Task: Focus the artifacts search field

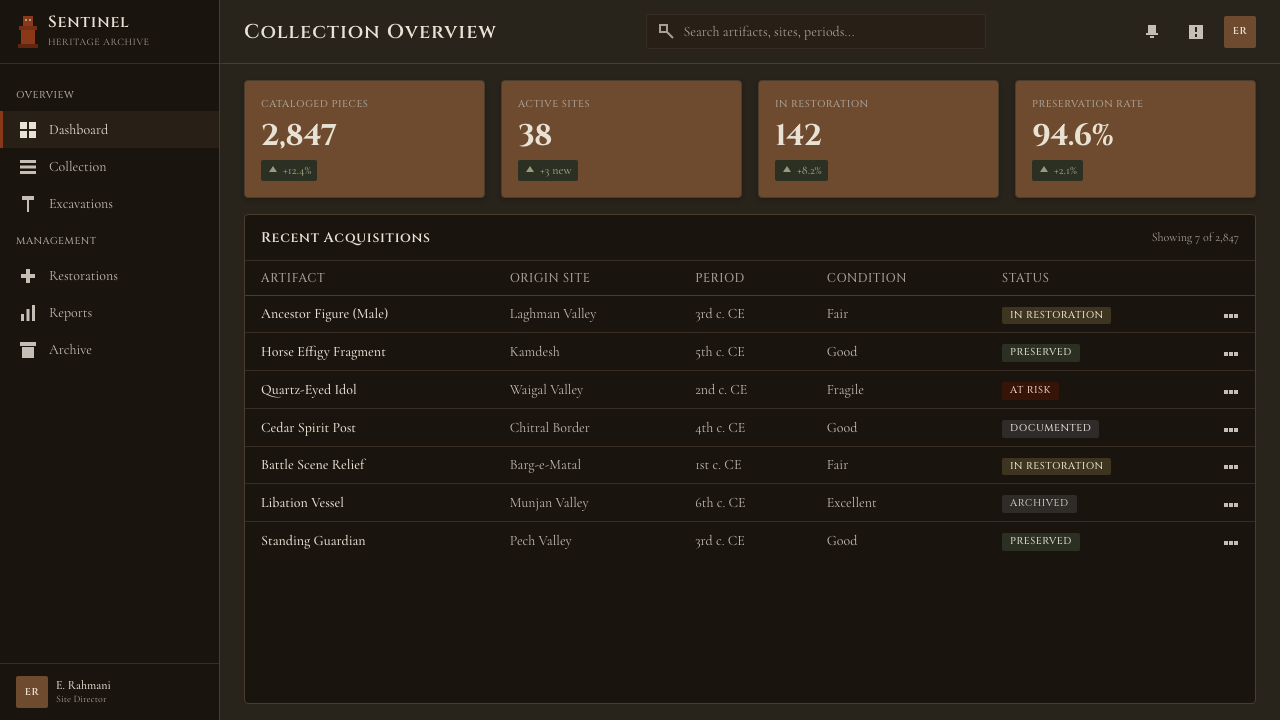Action: [816, 32]
